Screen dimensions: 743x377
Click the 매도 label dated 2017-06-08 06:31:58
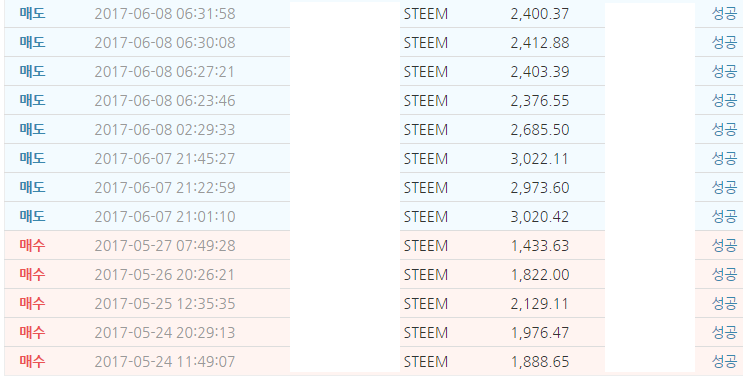click(x=32, y=14)
